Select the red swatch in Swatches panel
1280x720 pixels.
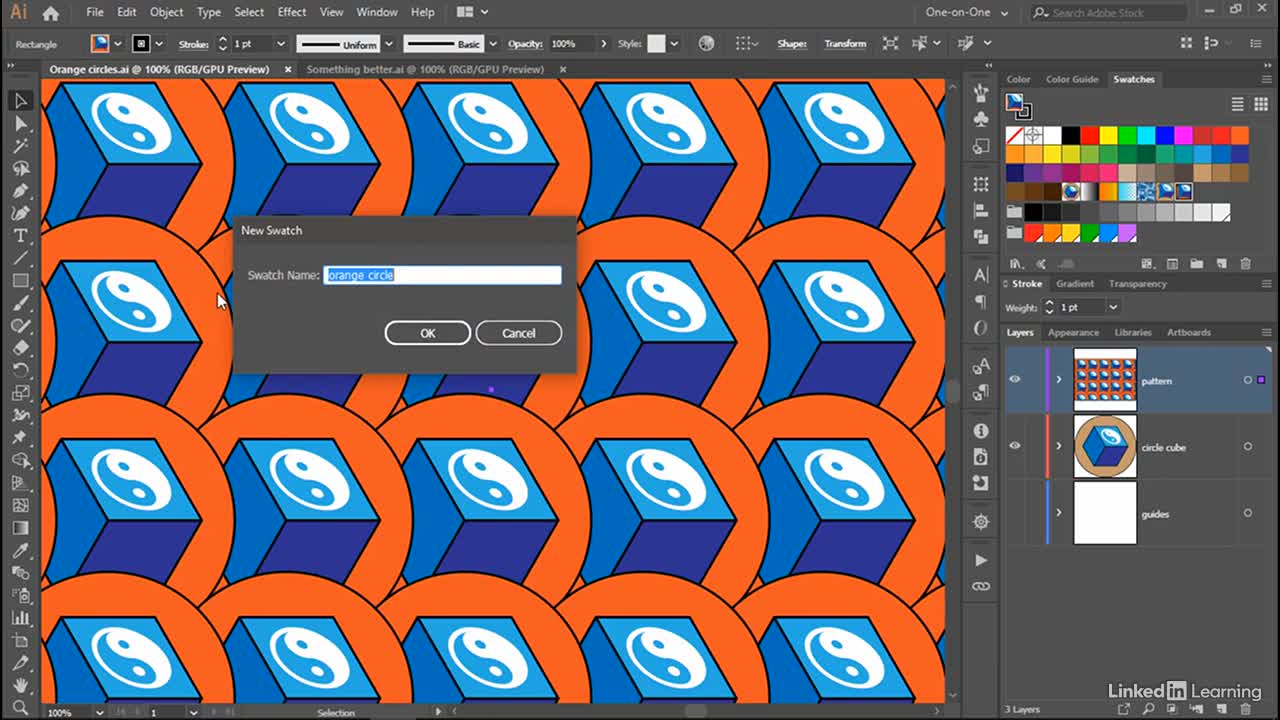(x=1090, y=135)
